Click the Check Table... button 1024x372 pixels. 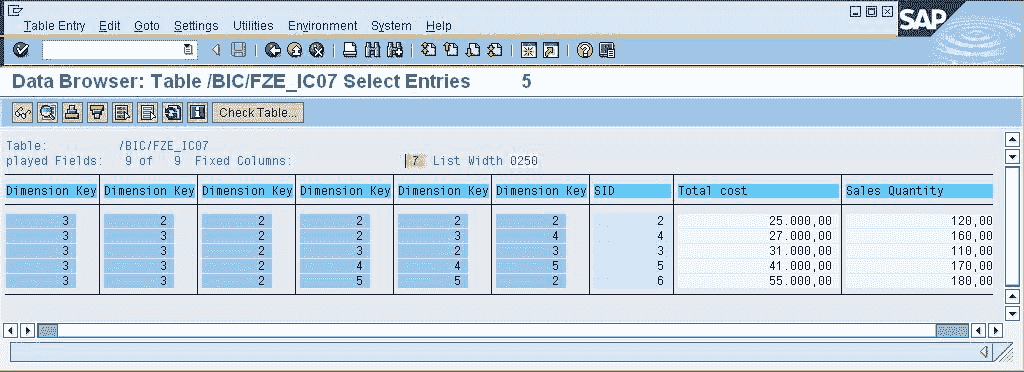[x=258, y=112]
